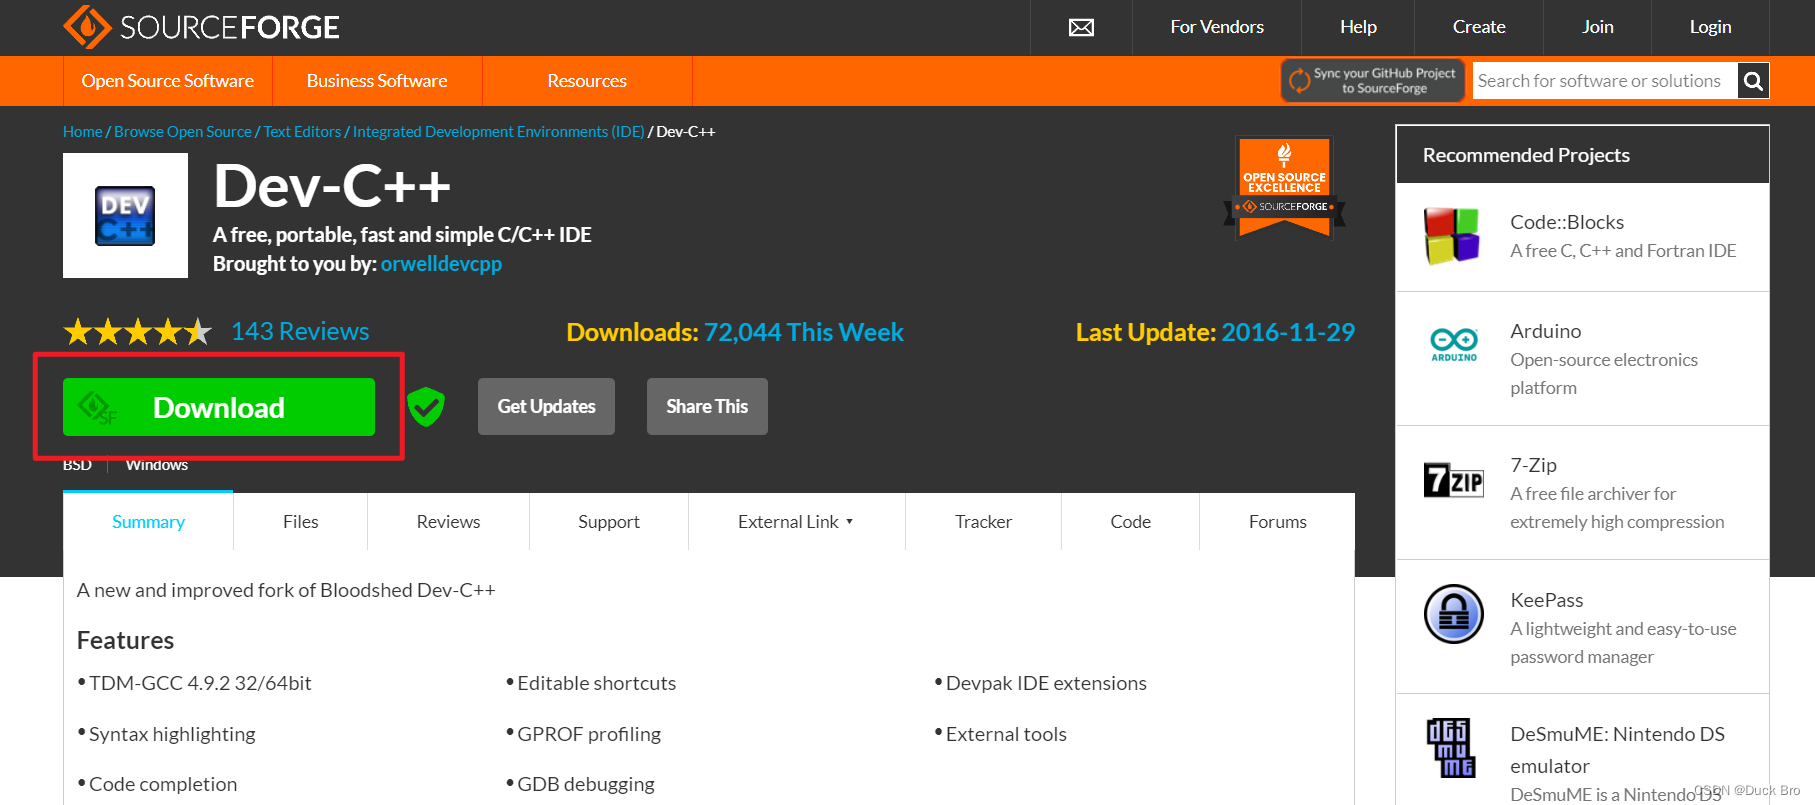The height and width of the screenshot is (805, 1815).
Task: Click the Open Source Excellence badge
Action: pos(1284,188)
